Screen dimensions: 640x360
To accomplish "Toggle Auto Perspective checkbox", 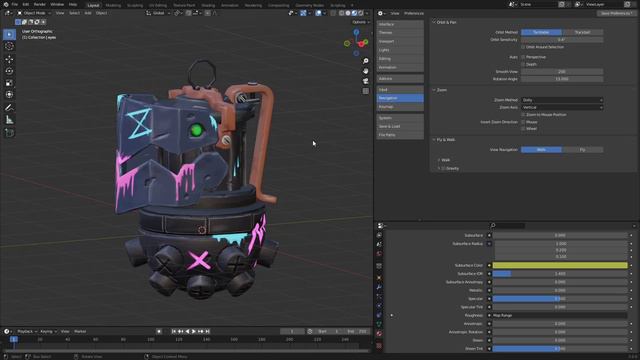I will [523, 57].
